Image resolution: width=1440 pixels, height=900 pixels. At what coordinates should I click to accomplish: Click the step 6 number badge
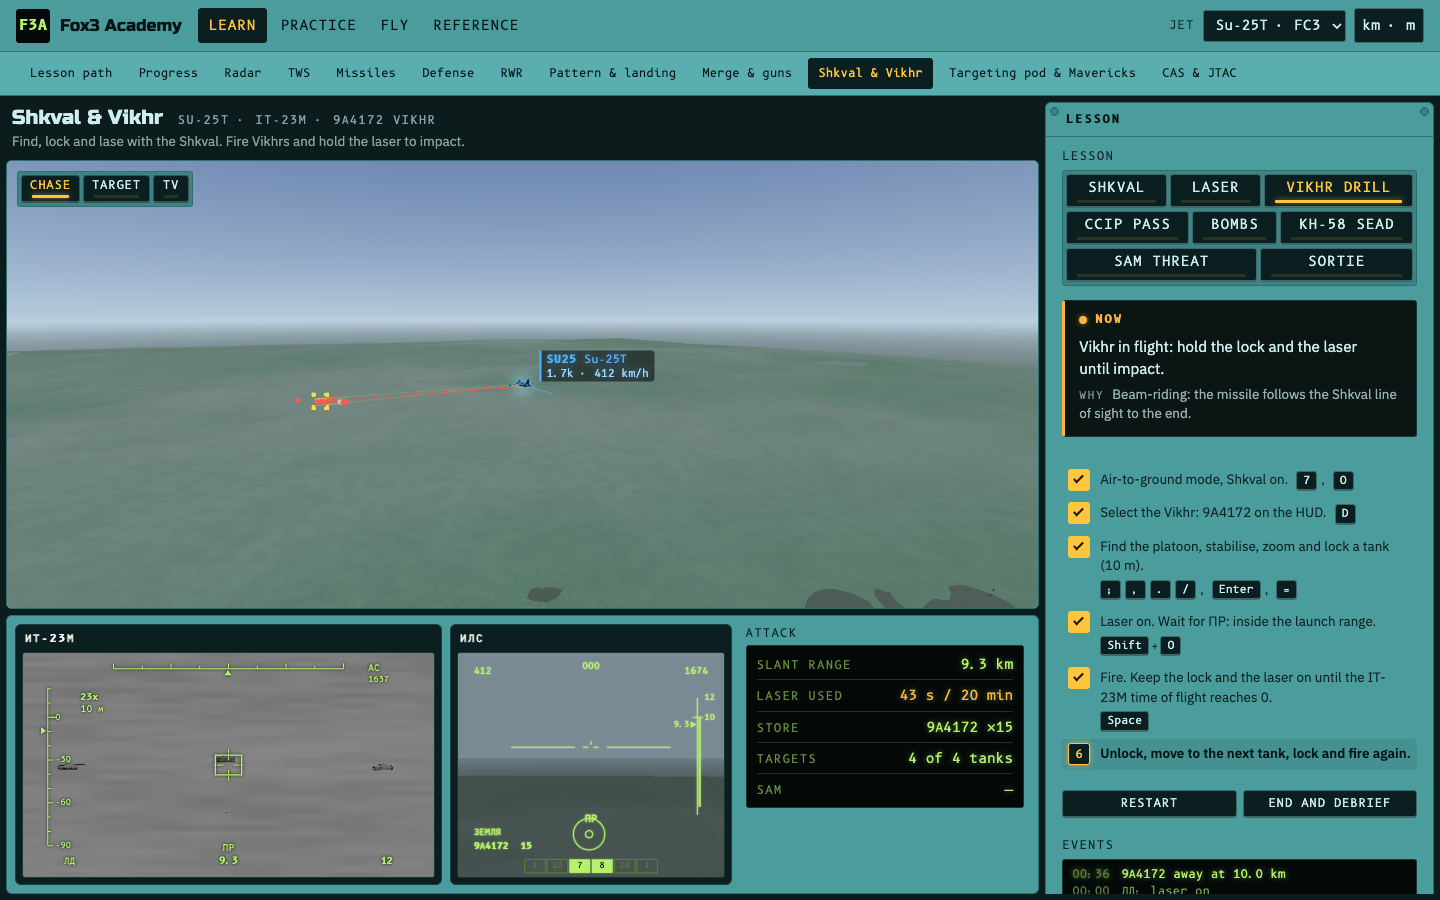(1078, 754)
